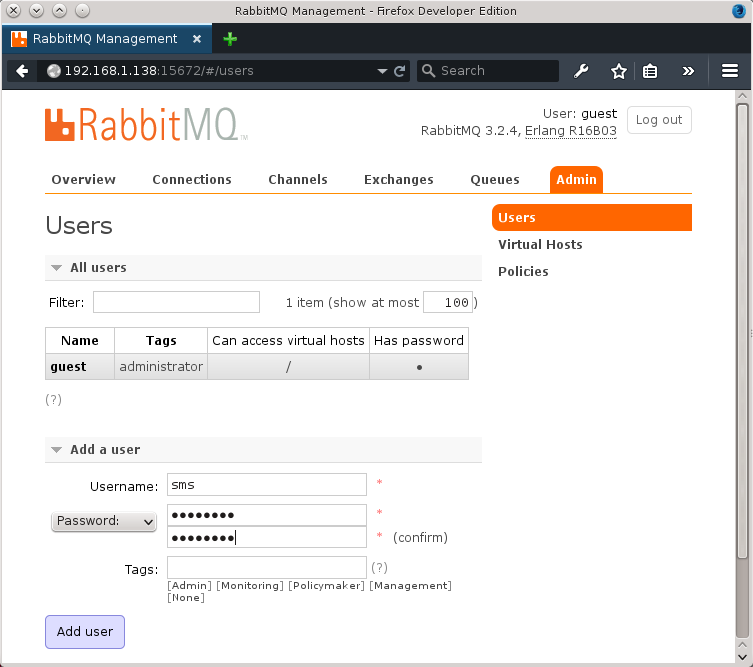Sort users by Name column

[80, 340]
